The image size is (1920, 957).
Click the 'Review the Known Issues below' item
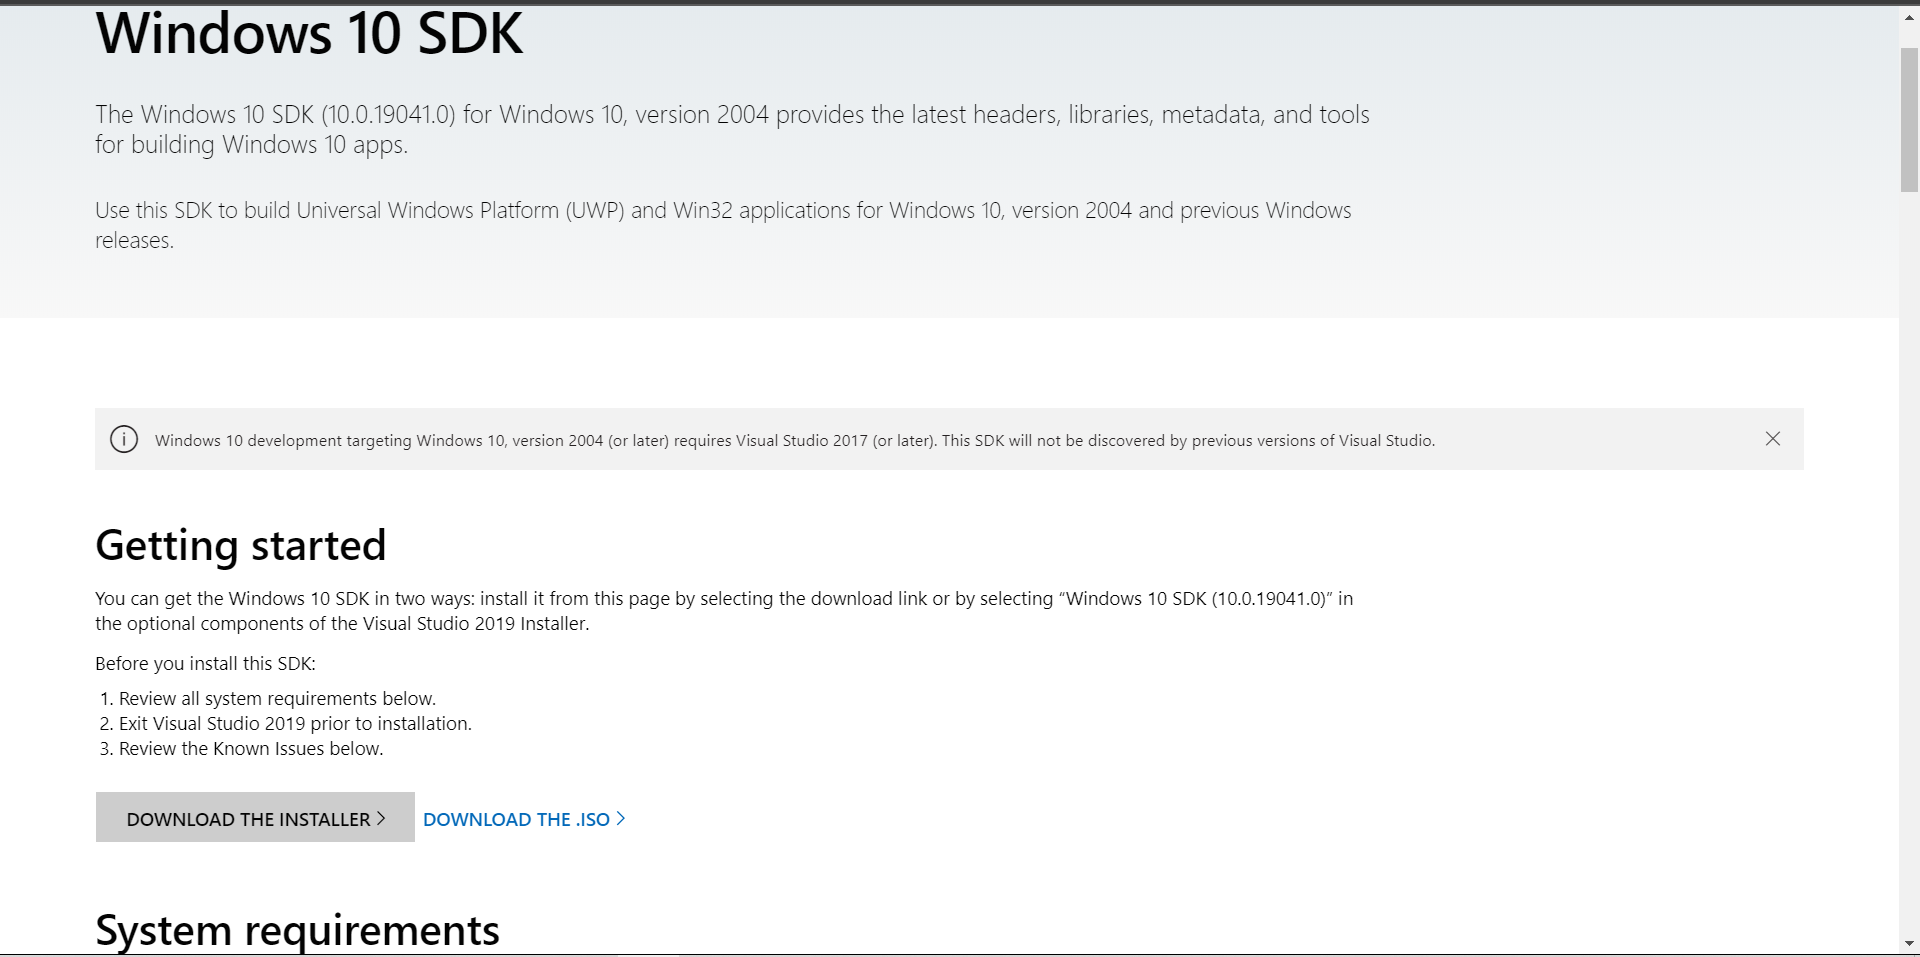pos(251,748)
